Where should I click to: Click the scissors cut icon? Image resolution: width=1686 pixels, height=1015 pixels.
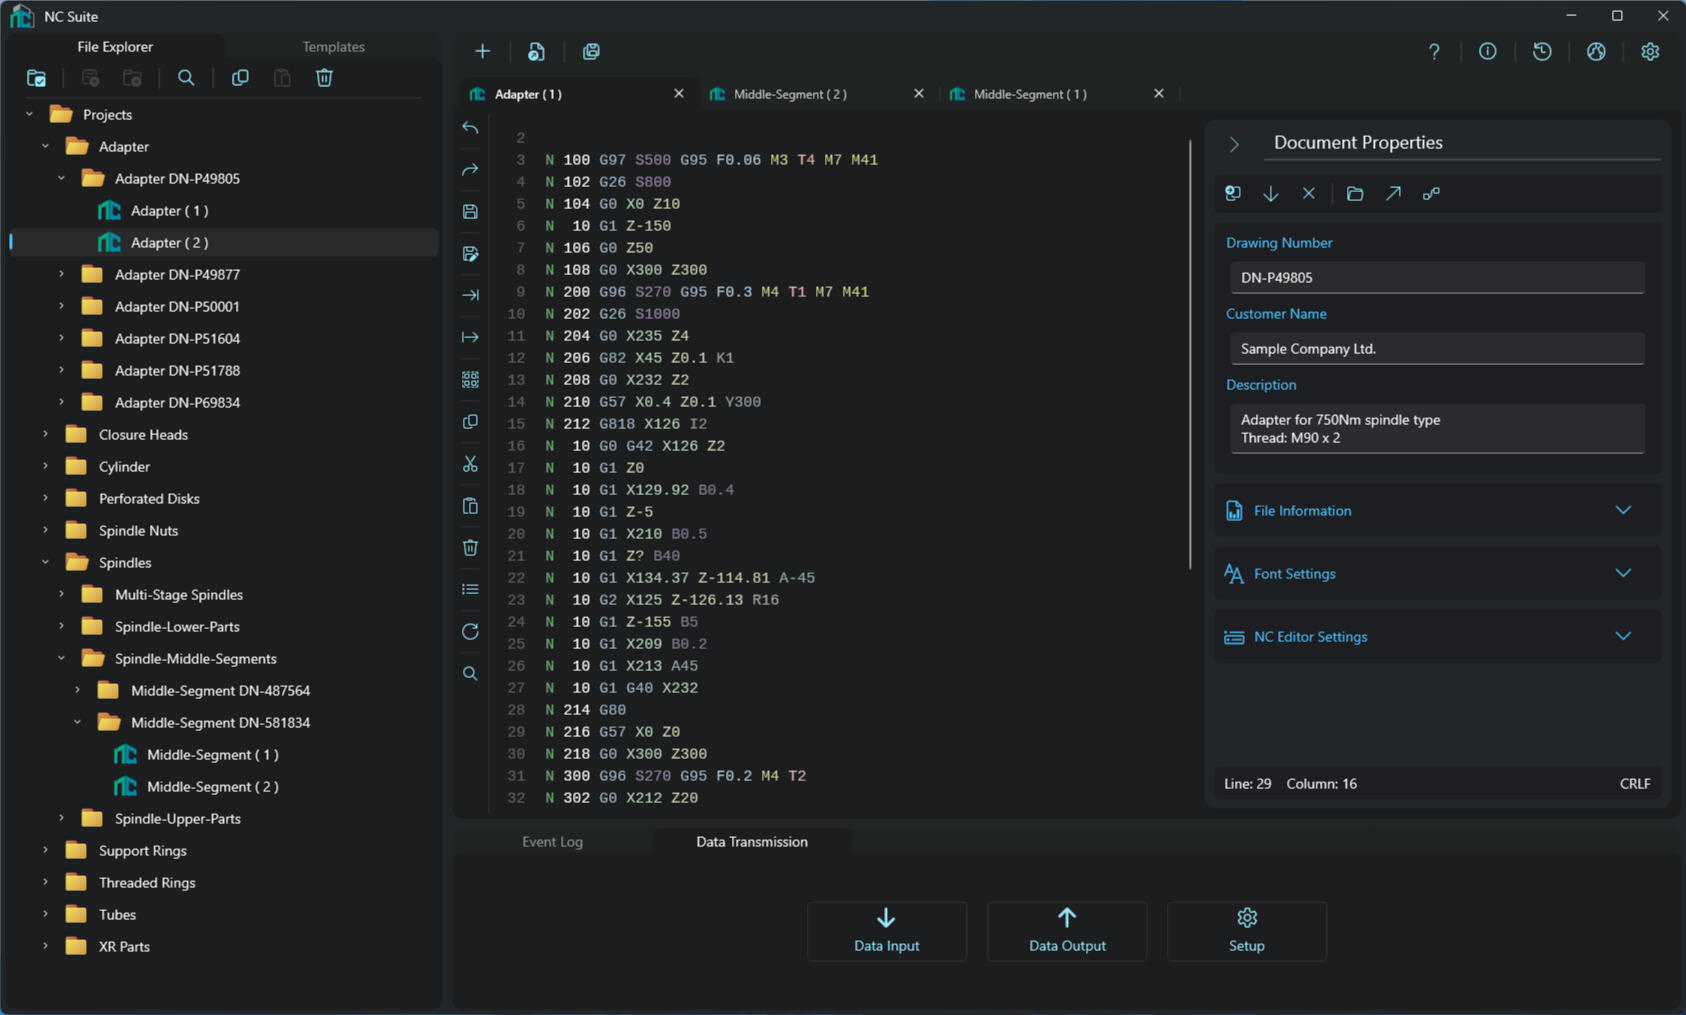click(470, 464)
